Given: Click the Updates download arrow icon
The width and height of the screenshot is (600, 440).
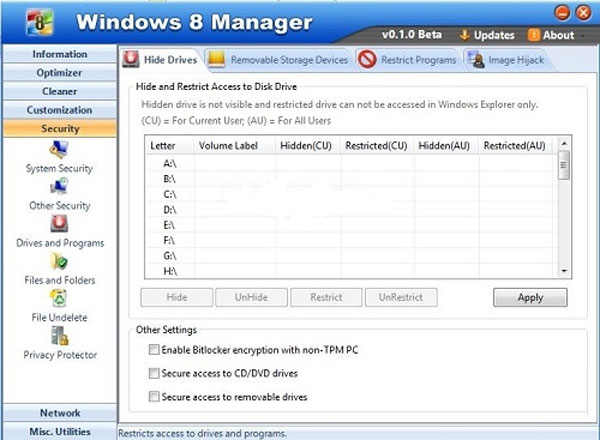Looking at the screenshot, I should click(x=465, y=35).
